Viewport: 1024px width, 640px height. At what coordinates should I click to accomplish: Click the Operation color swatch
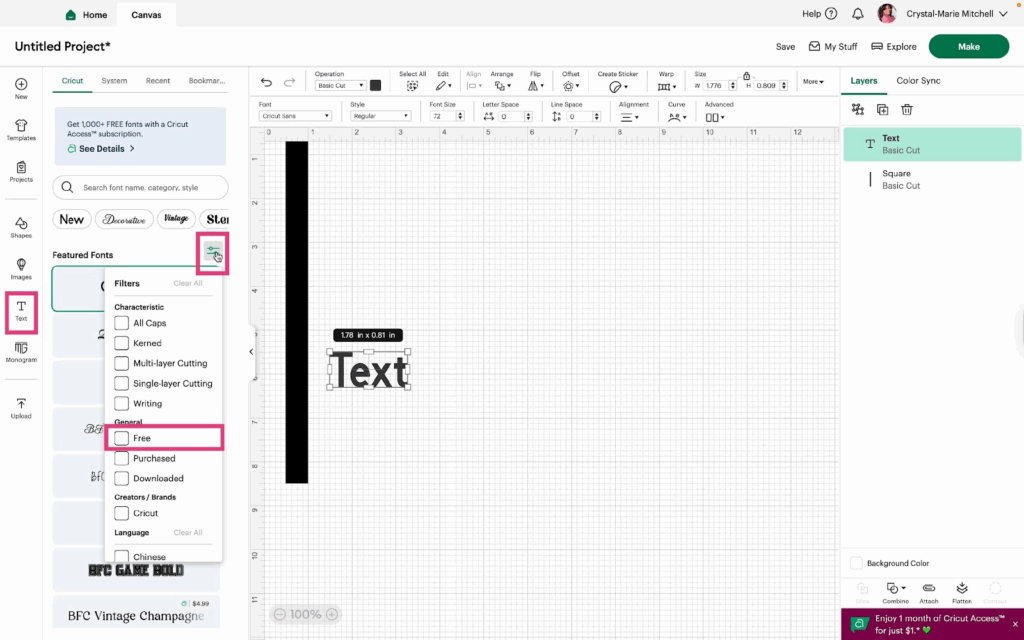pyautogui.click(x=376, y=86)
